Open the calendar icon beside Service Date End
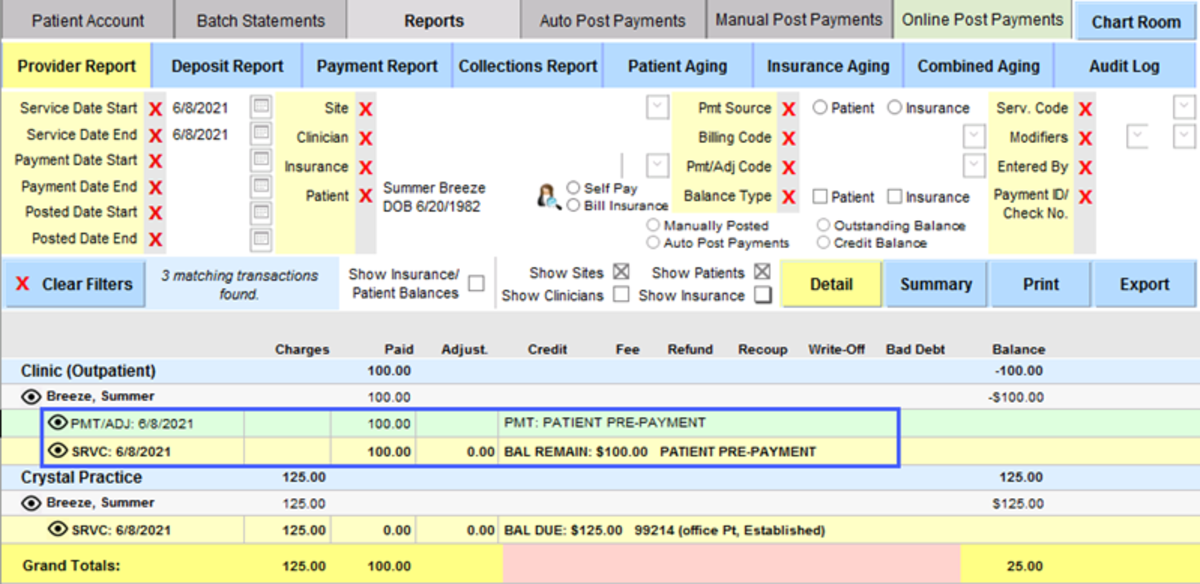Image resolution: width=1200 pixels, height=584 pixels. tap(261, 131)
